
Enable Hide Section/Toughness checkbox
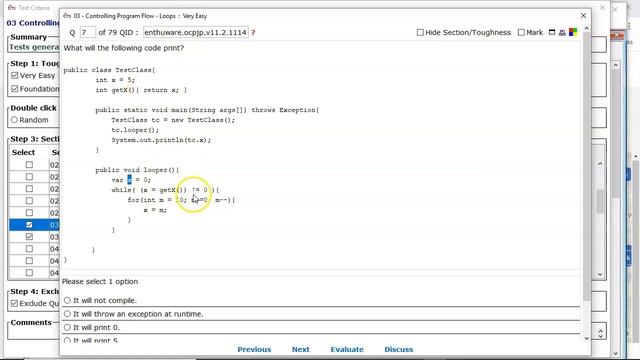[x=420, y=32]
